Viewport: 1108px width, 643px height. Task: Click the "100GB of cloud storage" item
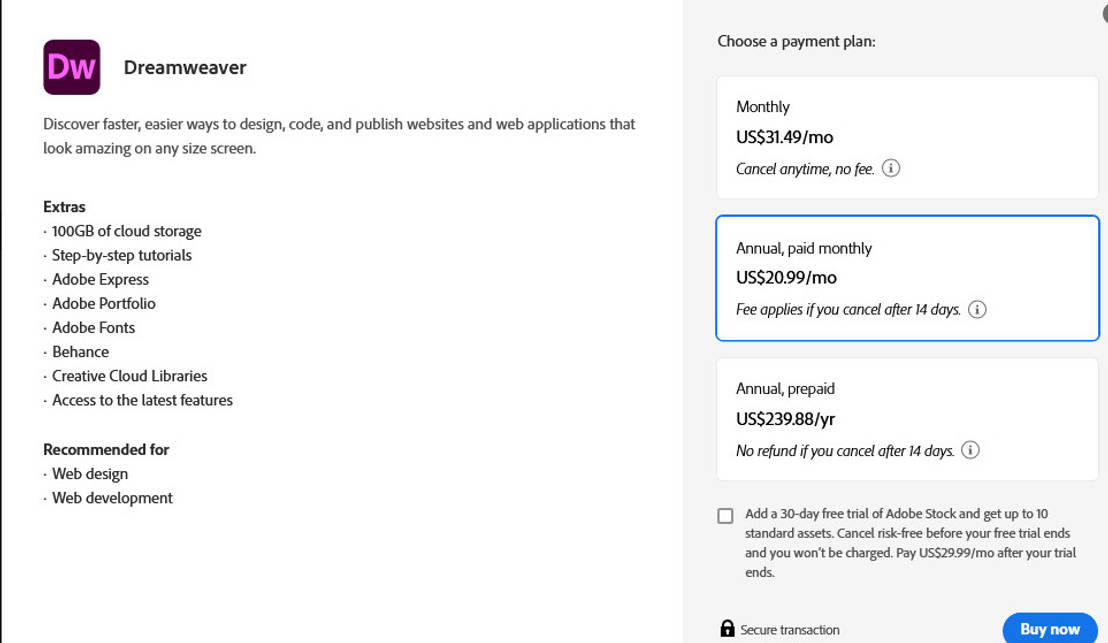click(x=127, y=231)
